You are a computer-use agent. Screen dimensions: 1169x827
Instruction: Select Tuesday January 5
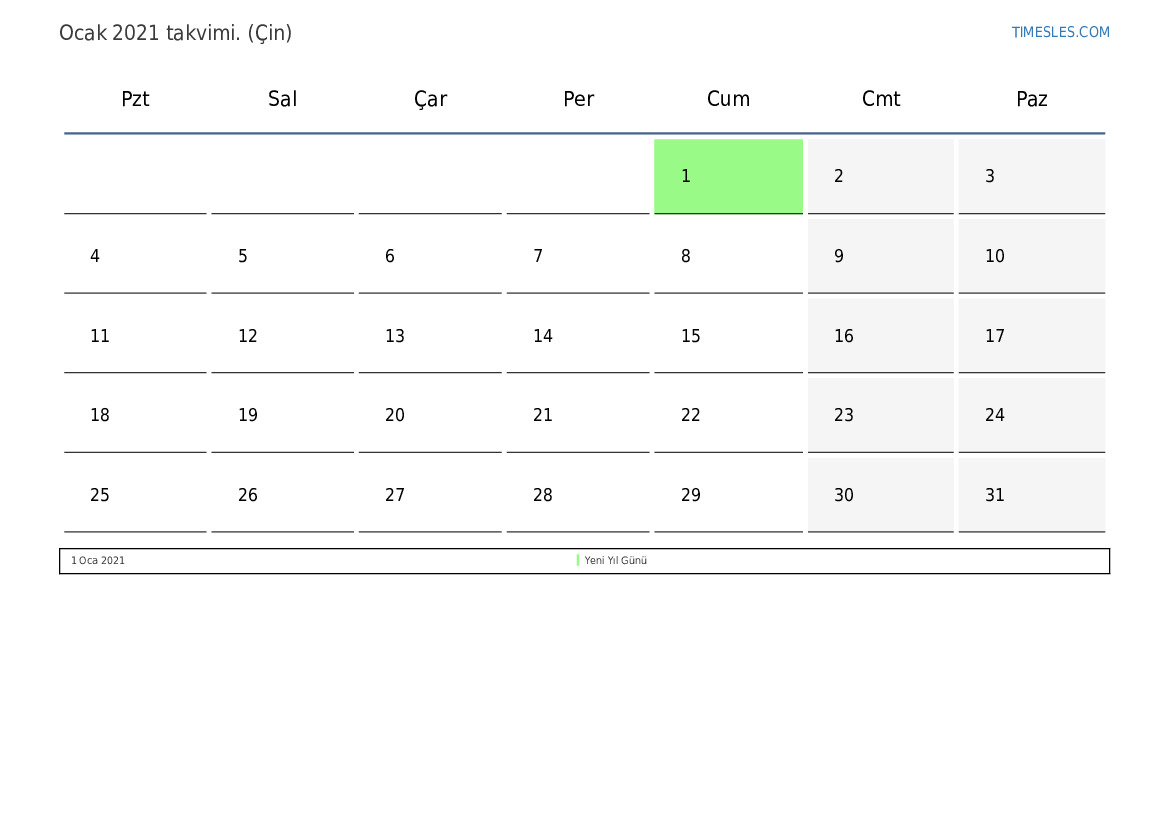pos(282,256)
